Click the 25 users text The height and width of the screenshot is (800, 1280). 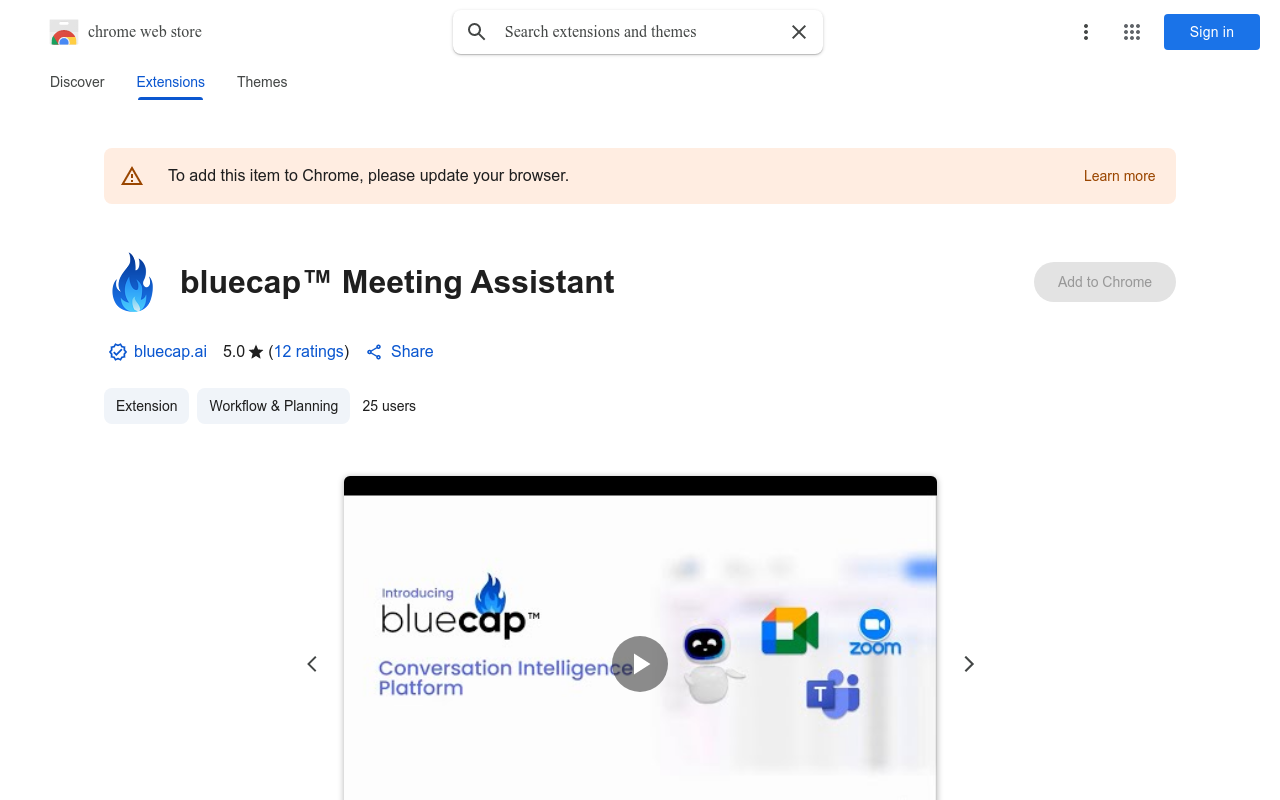[389, 406]
